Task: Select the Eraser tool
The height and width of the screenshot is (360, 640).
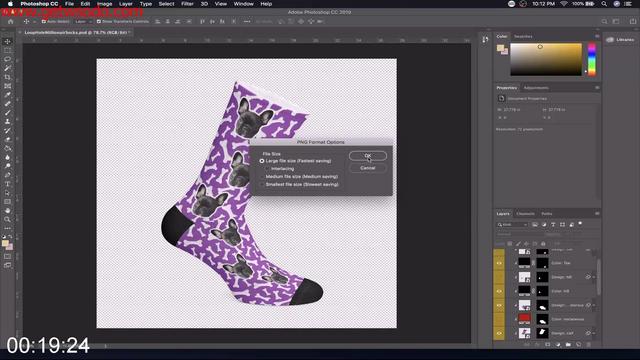Action: (x=7, y=139)
